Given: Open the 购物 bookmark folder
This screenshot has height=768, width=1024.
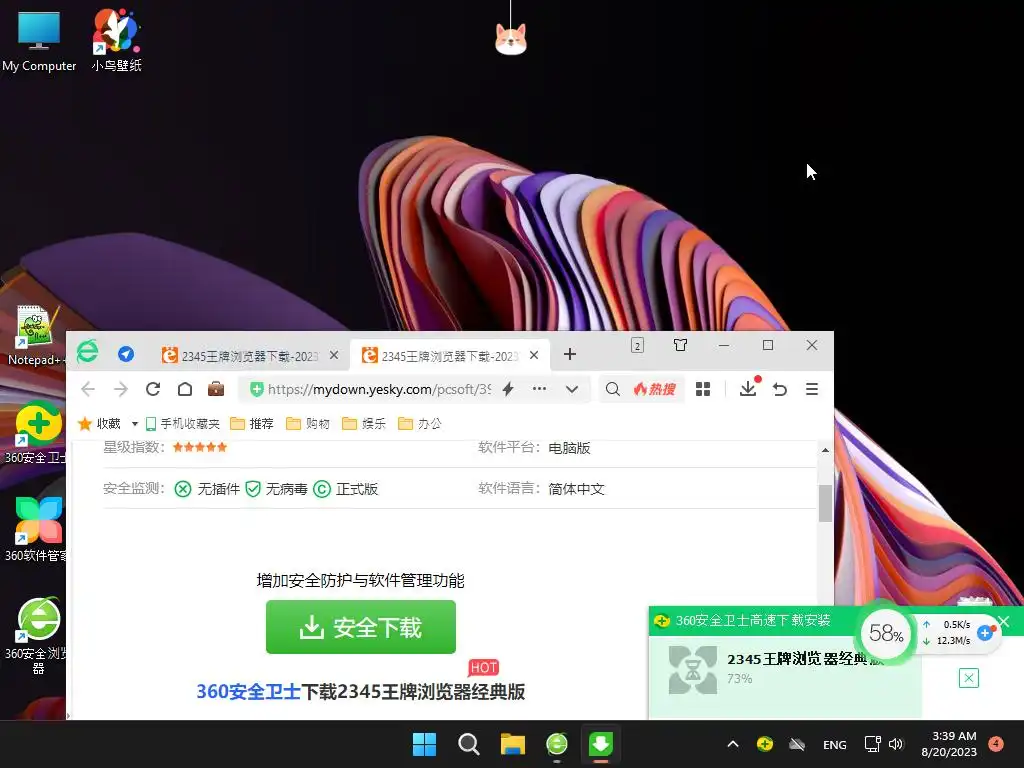Looking at the screenshot, I should pyautogui.click(x=308, y=424).
